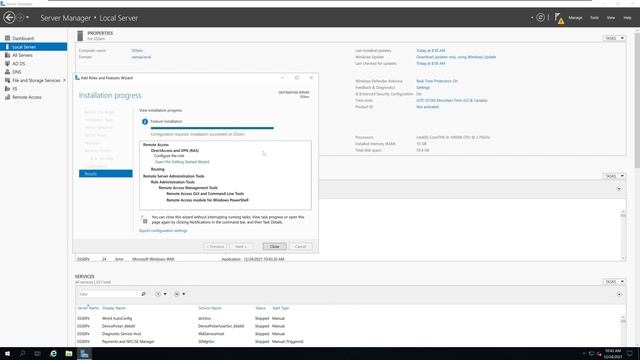The image size is (640, 360).
Task: Open taskbar search magnifier
Action: [x=22, y=353]
